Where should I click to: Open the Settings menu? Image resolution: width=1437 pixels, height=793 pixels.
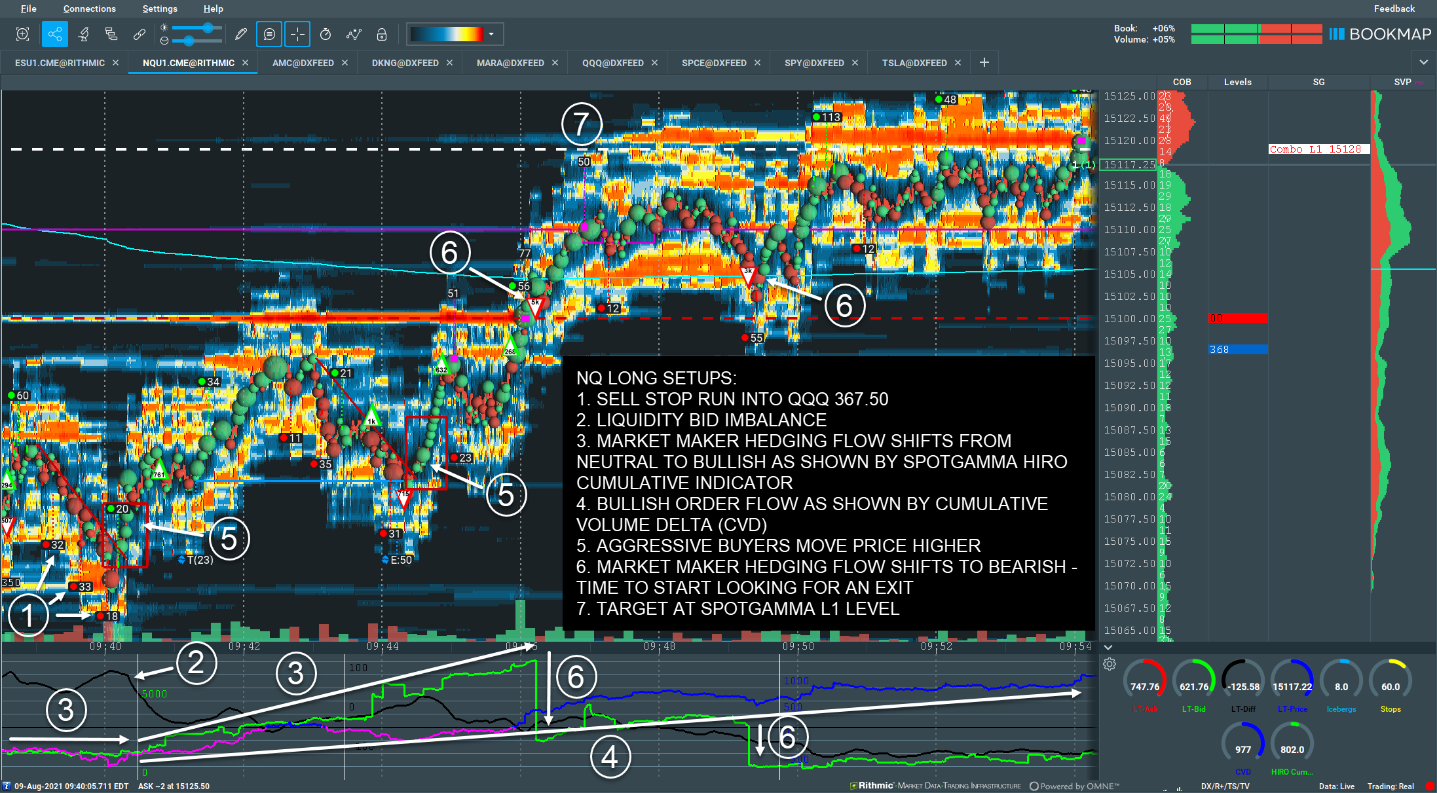(160, 9)
